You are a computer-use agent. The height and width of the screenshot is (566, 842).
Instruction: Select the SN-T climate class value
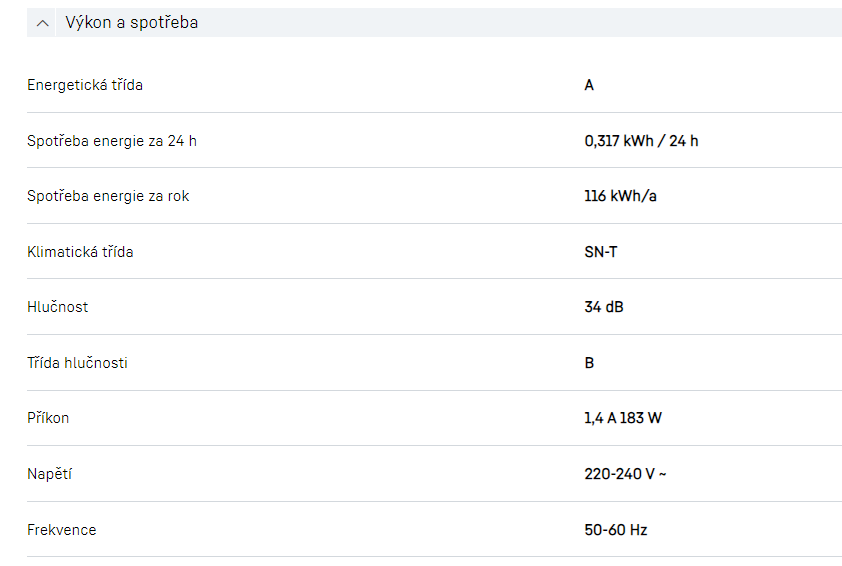tap(601, 252)
